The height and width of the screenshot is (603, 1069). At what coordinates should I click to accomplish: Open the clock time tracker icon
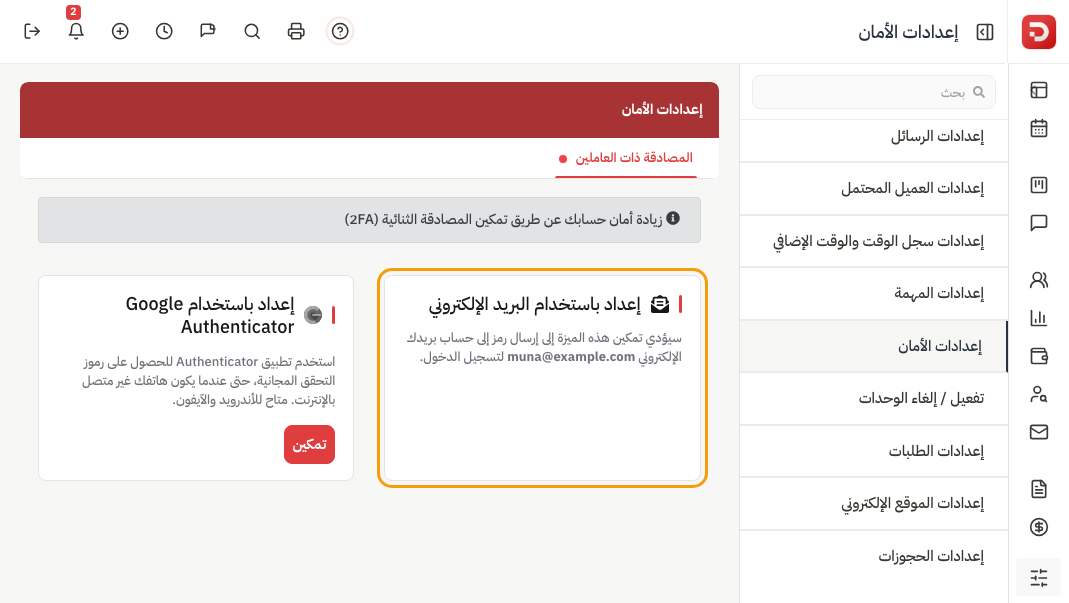click(164, 31)
